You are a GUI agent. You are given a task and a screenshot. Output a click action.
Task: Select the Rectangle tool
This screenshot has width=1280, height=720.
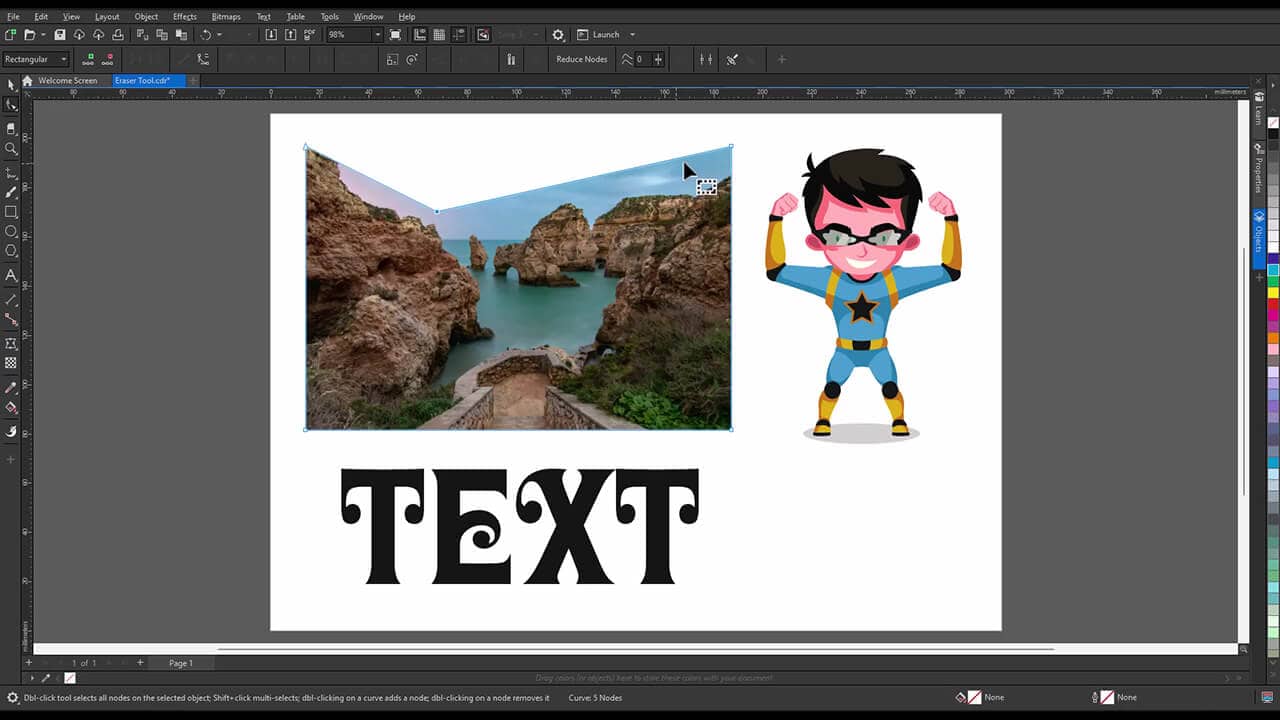point(11,212)
